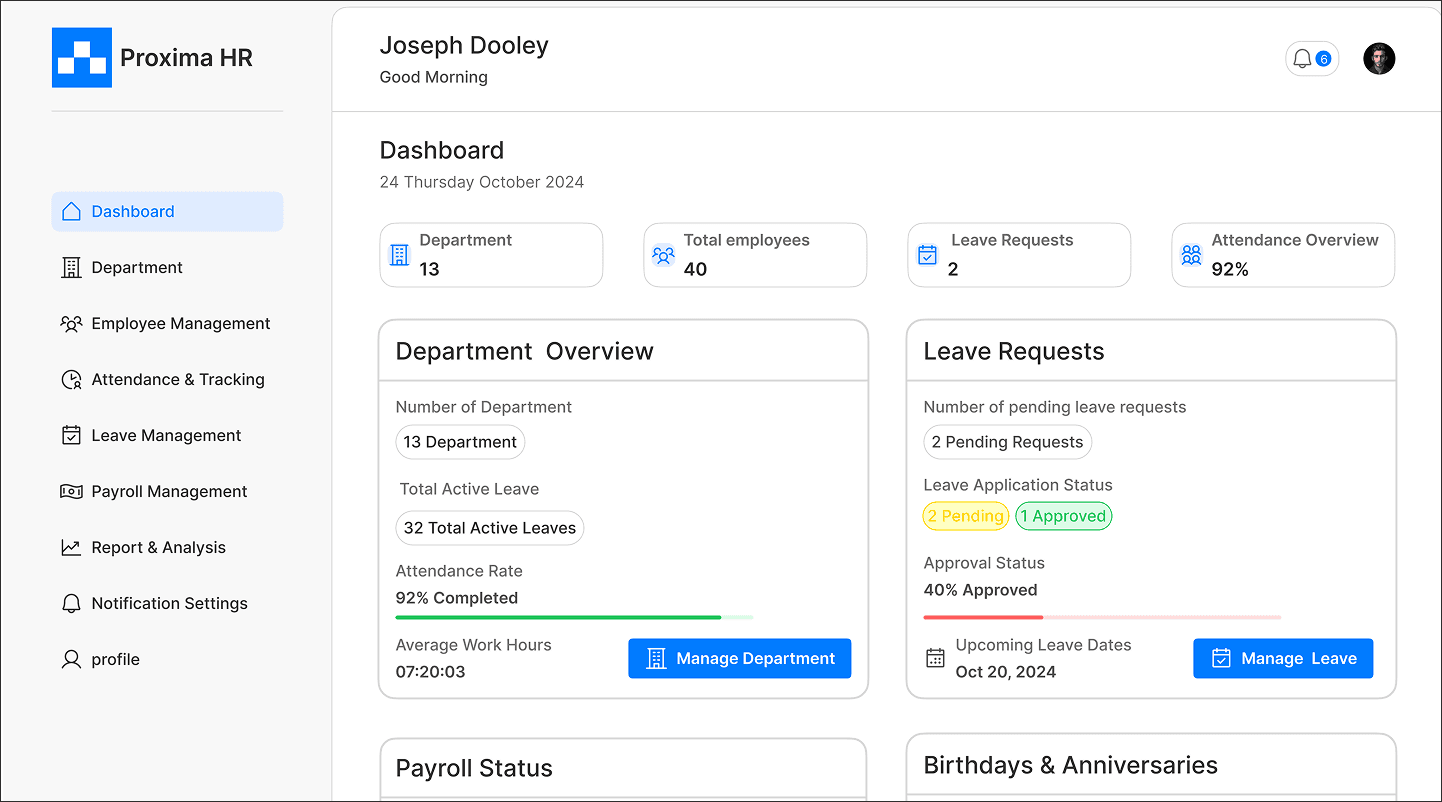The height and width of the screenshot is (802, 1442).
Task: Click the Leave Requests panel heading
Action: click(x=1014, y=351)
